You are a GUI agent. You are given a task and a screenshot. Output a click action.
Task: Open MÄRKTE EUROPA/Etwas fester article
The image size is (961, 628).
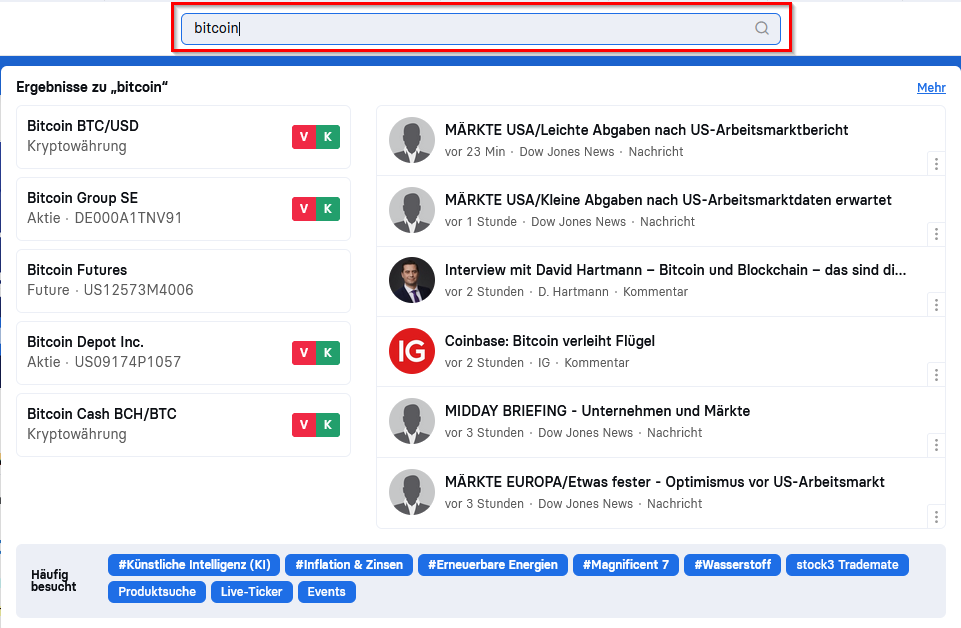(x=665, y=482)
